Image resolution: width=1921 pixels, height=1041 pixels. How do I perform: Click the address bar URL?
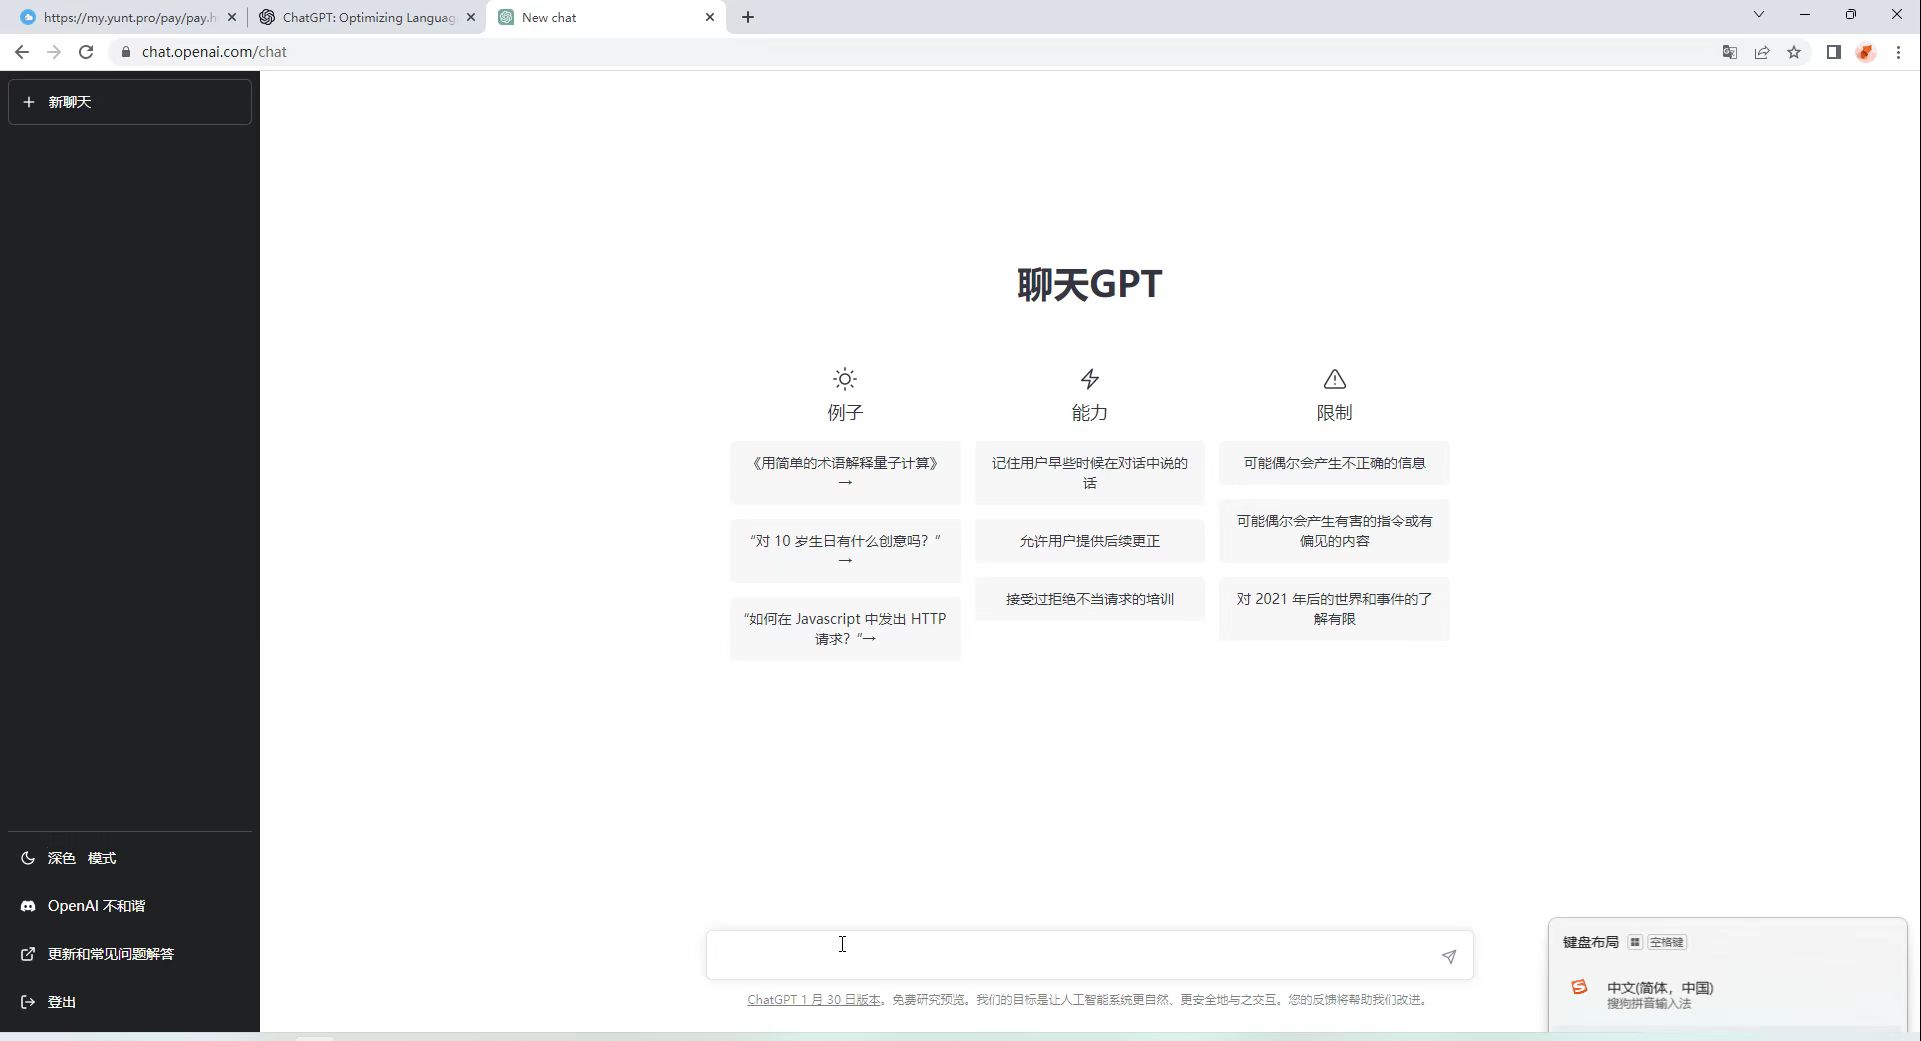tap(214, 52)
